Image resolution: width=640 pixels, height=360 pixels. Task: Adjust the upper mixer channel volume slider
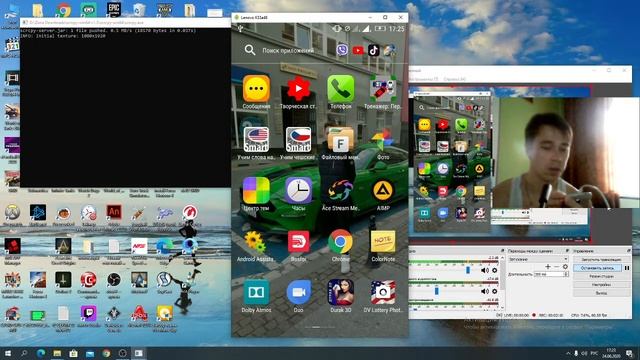pos(468,270)
